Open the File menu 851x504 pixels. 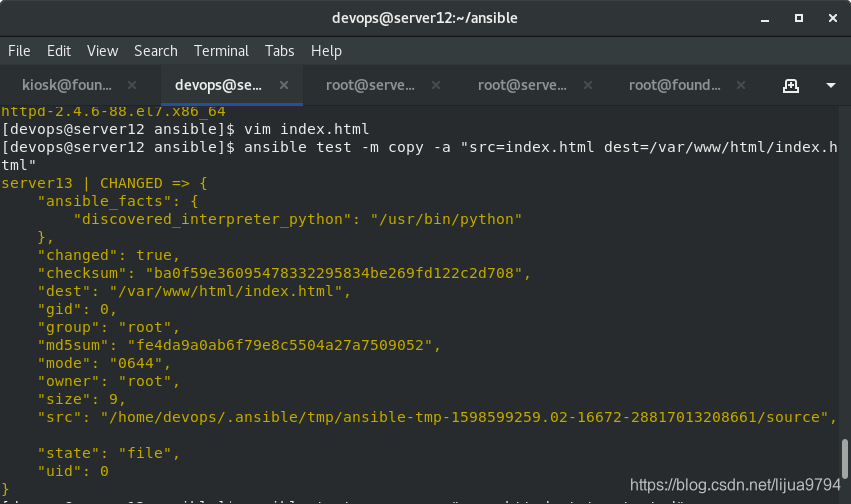pyautogui.click(x=19, y=51)
